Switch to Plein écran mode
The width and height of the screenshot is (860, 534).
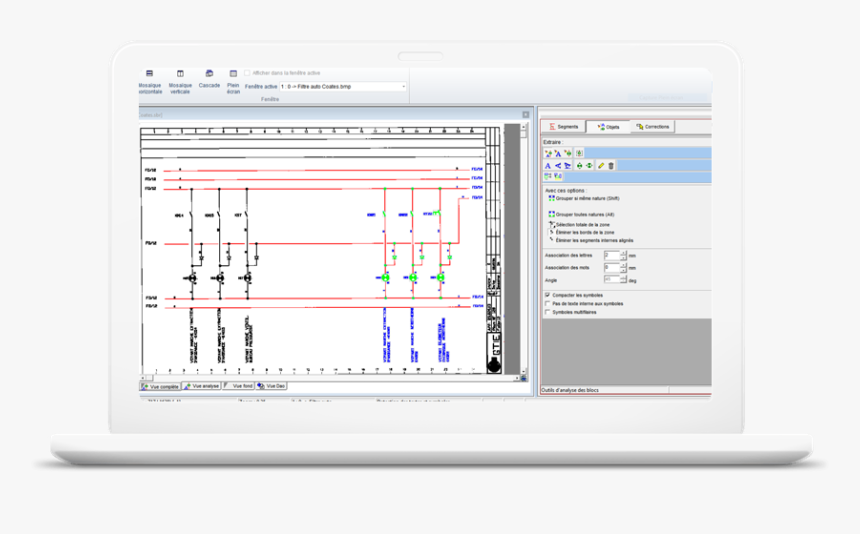[x=233, y=73]
